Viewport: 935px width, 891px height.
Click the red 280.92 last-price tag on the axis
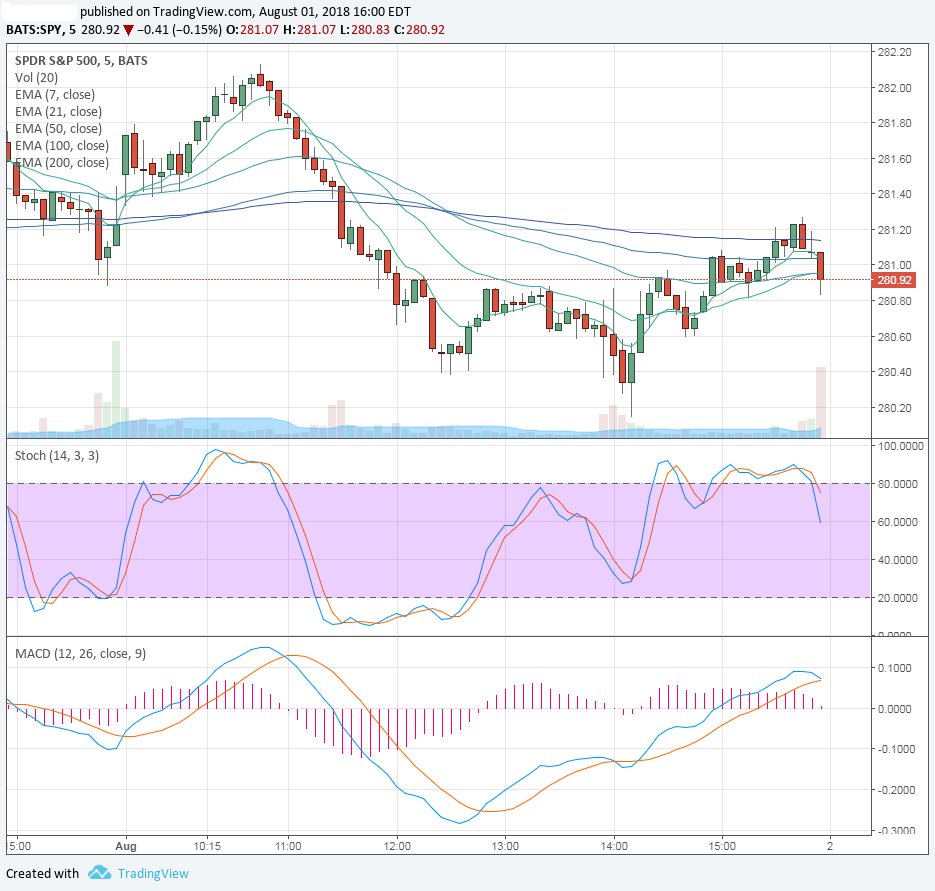(893, 280)
